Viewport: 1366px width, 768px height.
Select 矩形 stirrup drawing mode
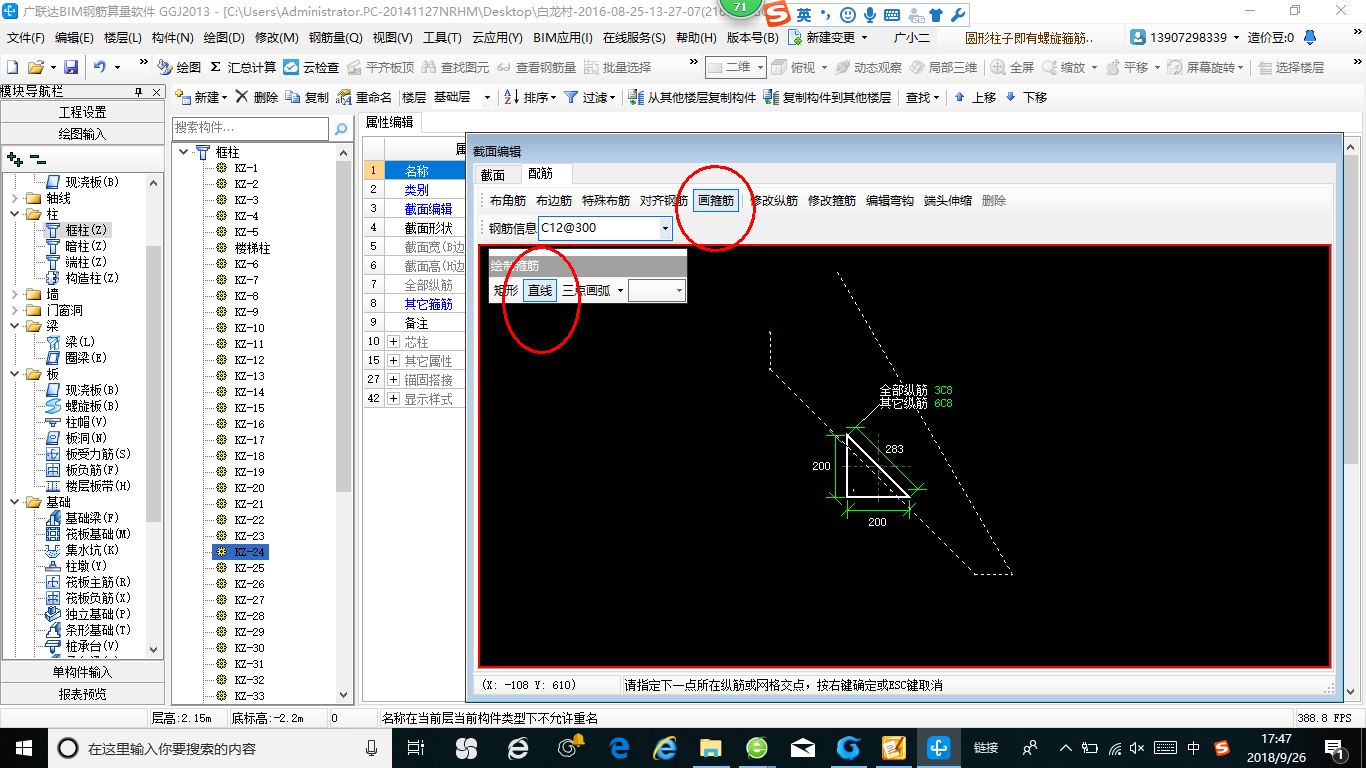(x=506, y=291)
